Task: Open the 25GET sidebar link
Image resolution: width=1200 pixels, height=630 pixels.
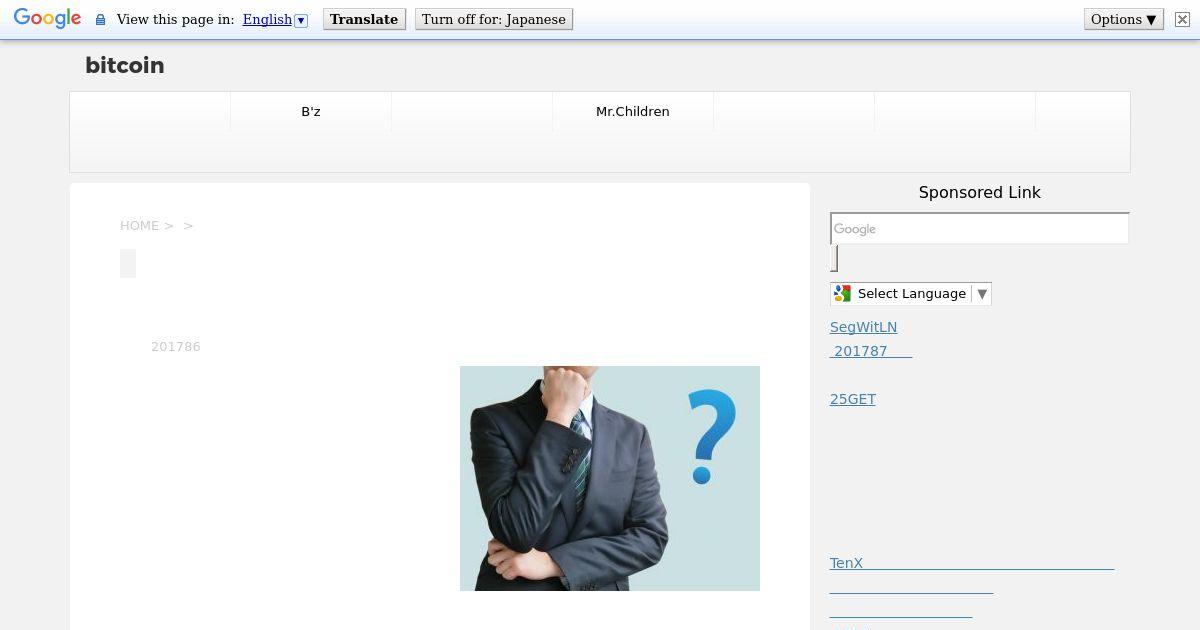Action: 853,399
